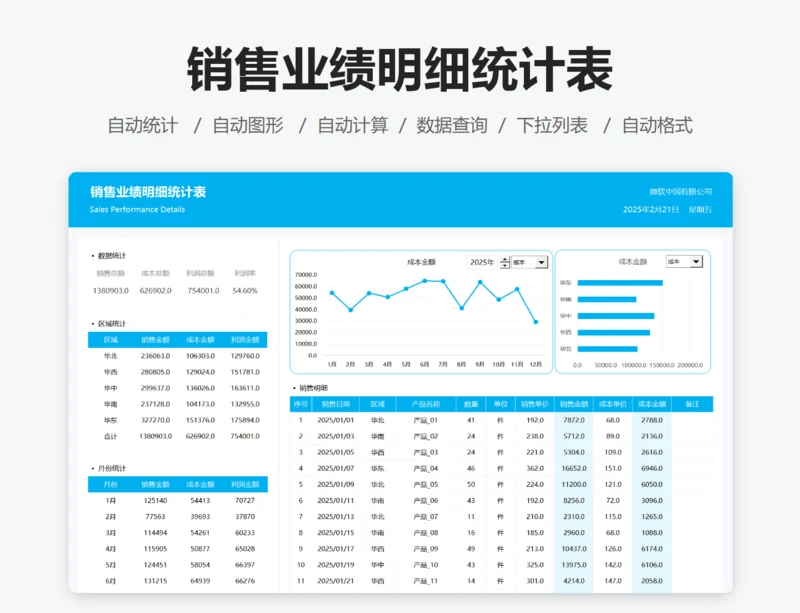800x613 pixels.
Task: Click the 2025年2月21日 date text
Action: coord(651,210)
